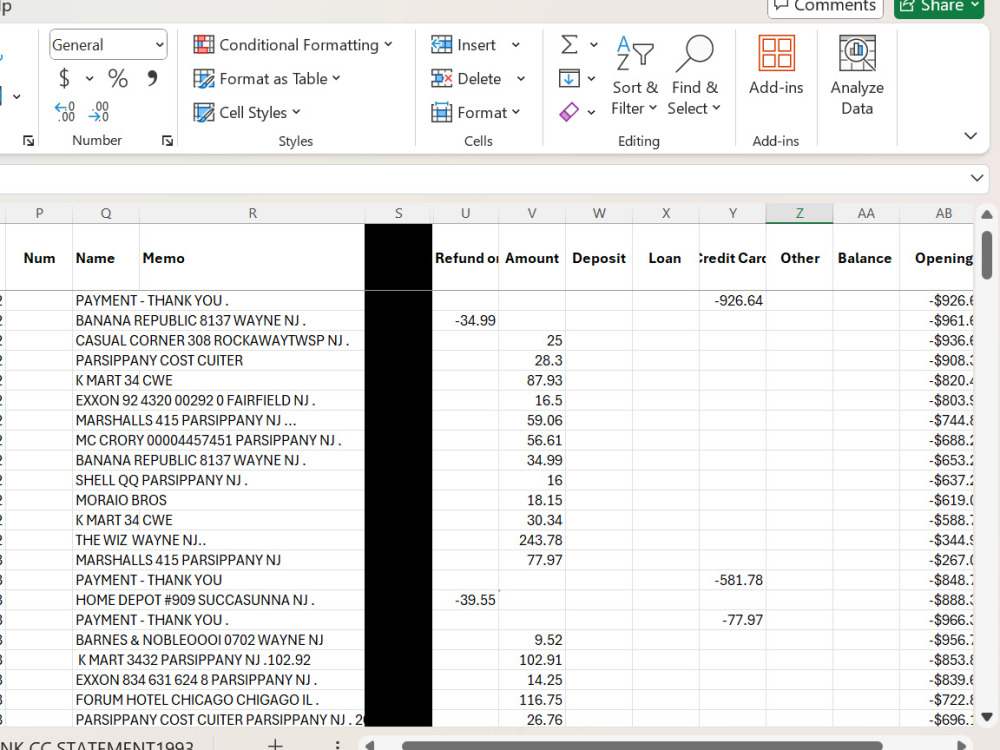Image resolution: width=1000 pixels, height=750 pixels.
Task: Click the Loan header cell
Action: (666, 258)
